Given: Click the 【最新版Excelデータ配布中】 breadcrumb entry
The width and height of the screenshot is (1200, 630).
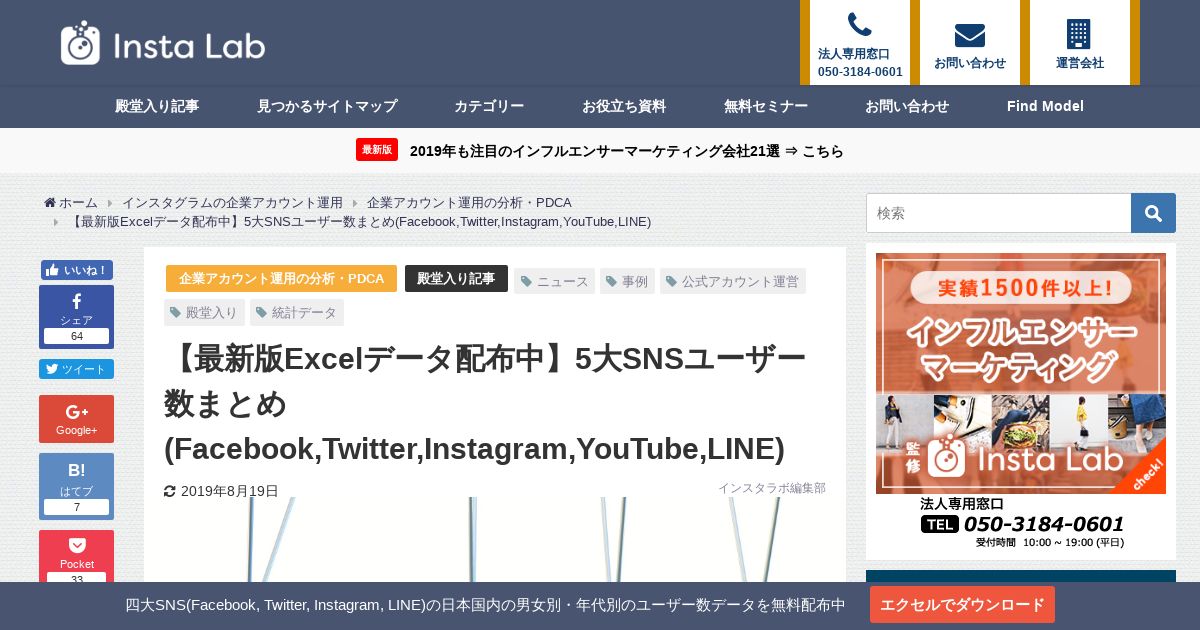Looking at the screenshot, I should click(x=359, y=221).
